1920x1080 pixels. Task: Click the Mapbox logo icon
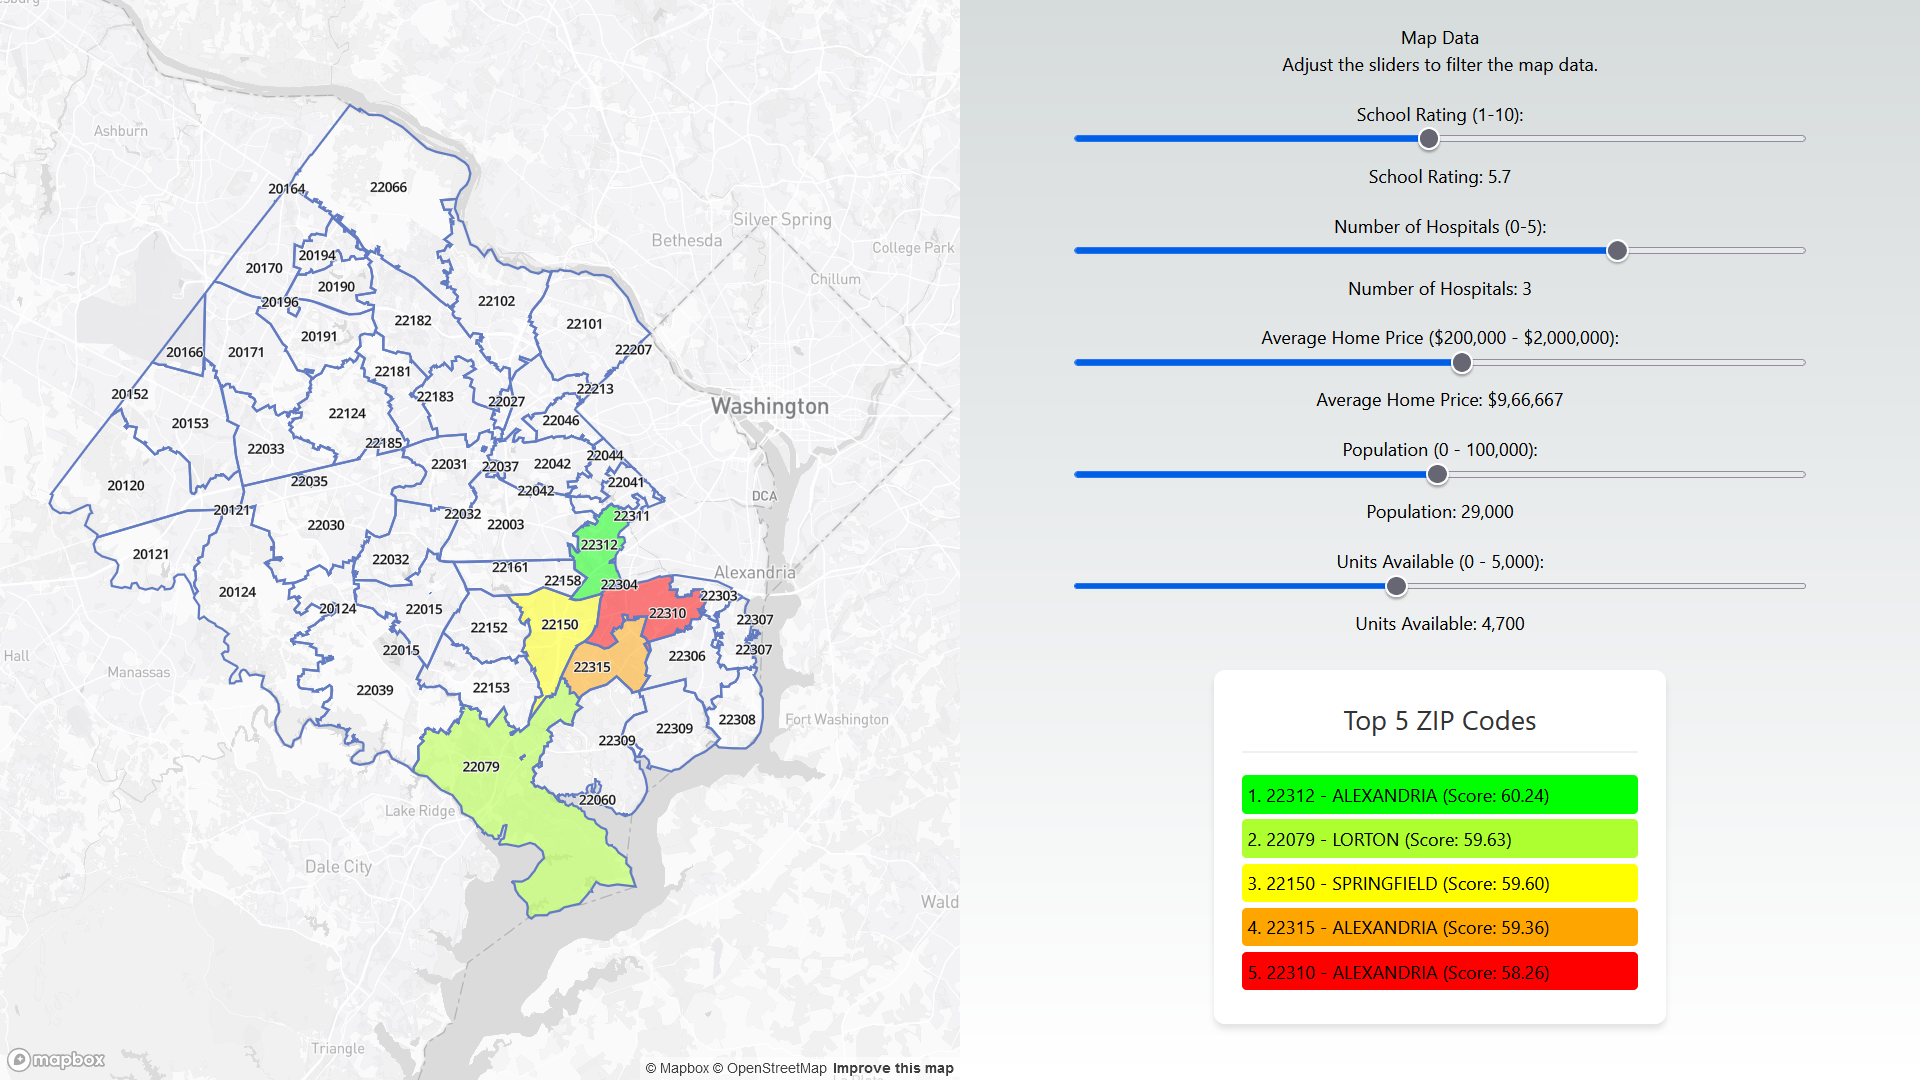(56, 1059)
